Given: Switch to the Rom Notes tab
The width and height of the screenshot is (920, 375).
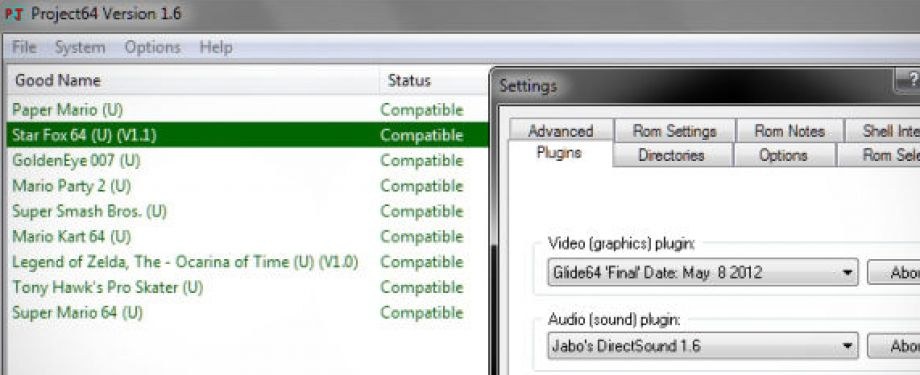Looking at the screenshot, I should [789, 131].
